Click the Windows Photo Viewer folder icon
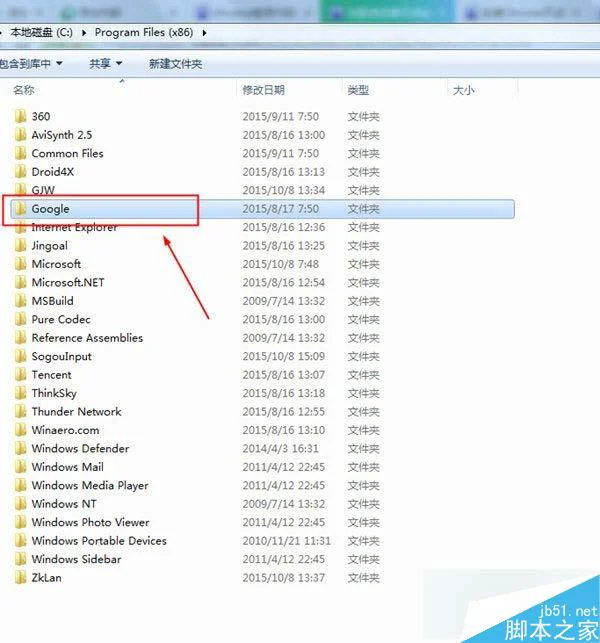The image size is (600, 643). point(20,522)
